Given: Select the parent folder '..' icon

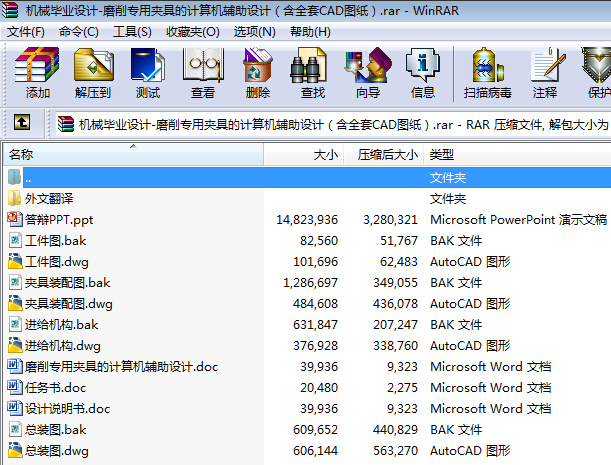Looking at the screenshot, I should [14, 177].
